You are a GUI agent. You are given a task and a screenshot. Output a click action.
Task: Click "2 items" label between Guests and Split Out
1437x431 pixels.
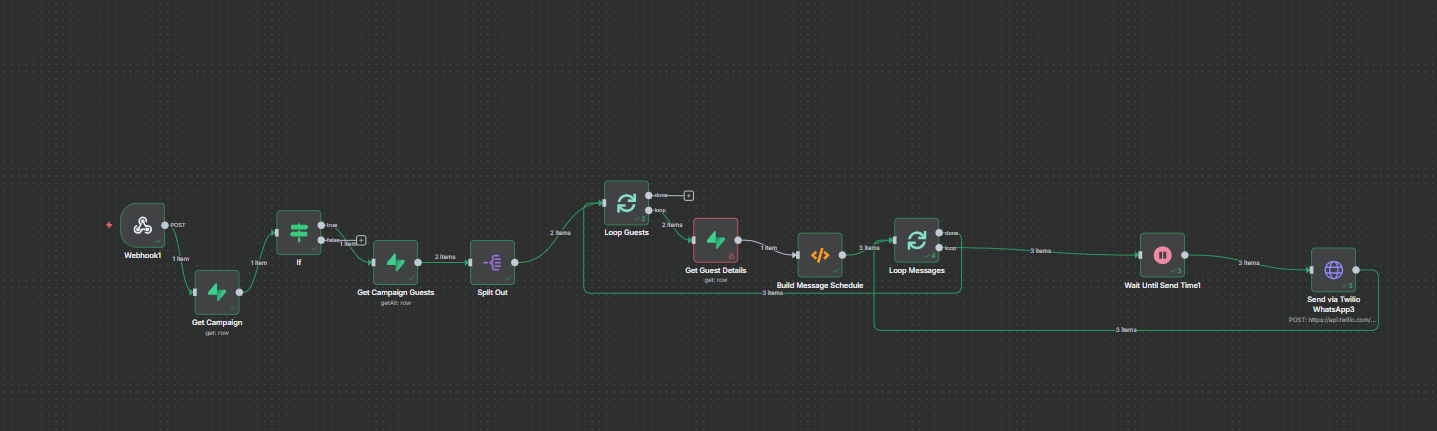(x=444, y=258)
